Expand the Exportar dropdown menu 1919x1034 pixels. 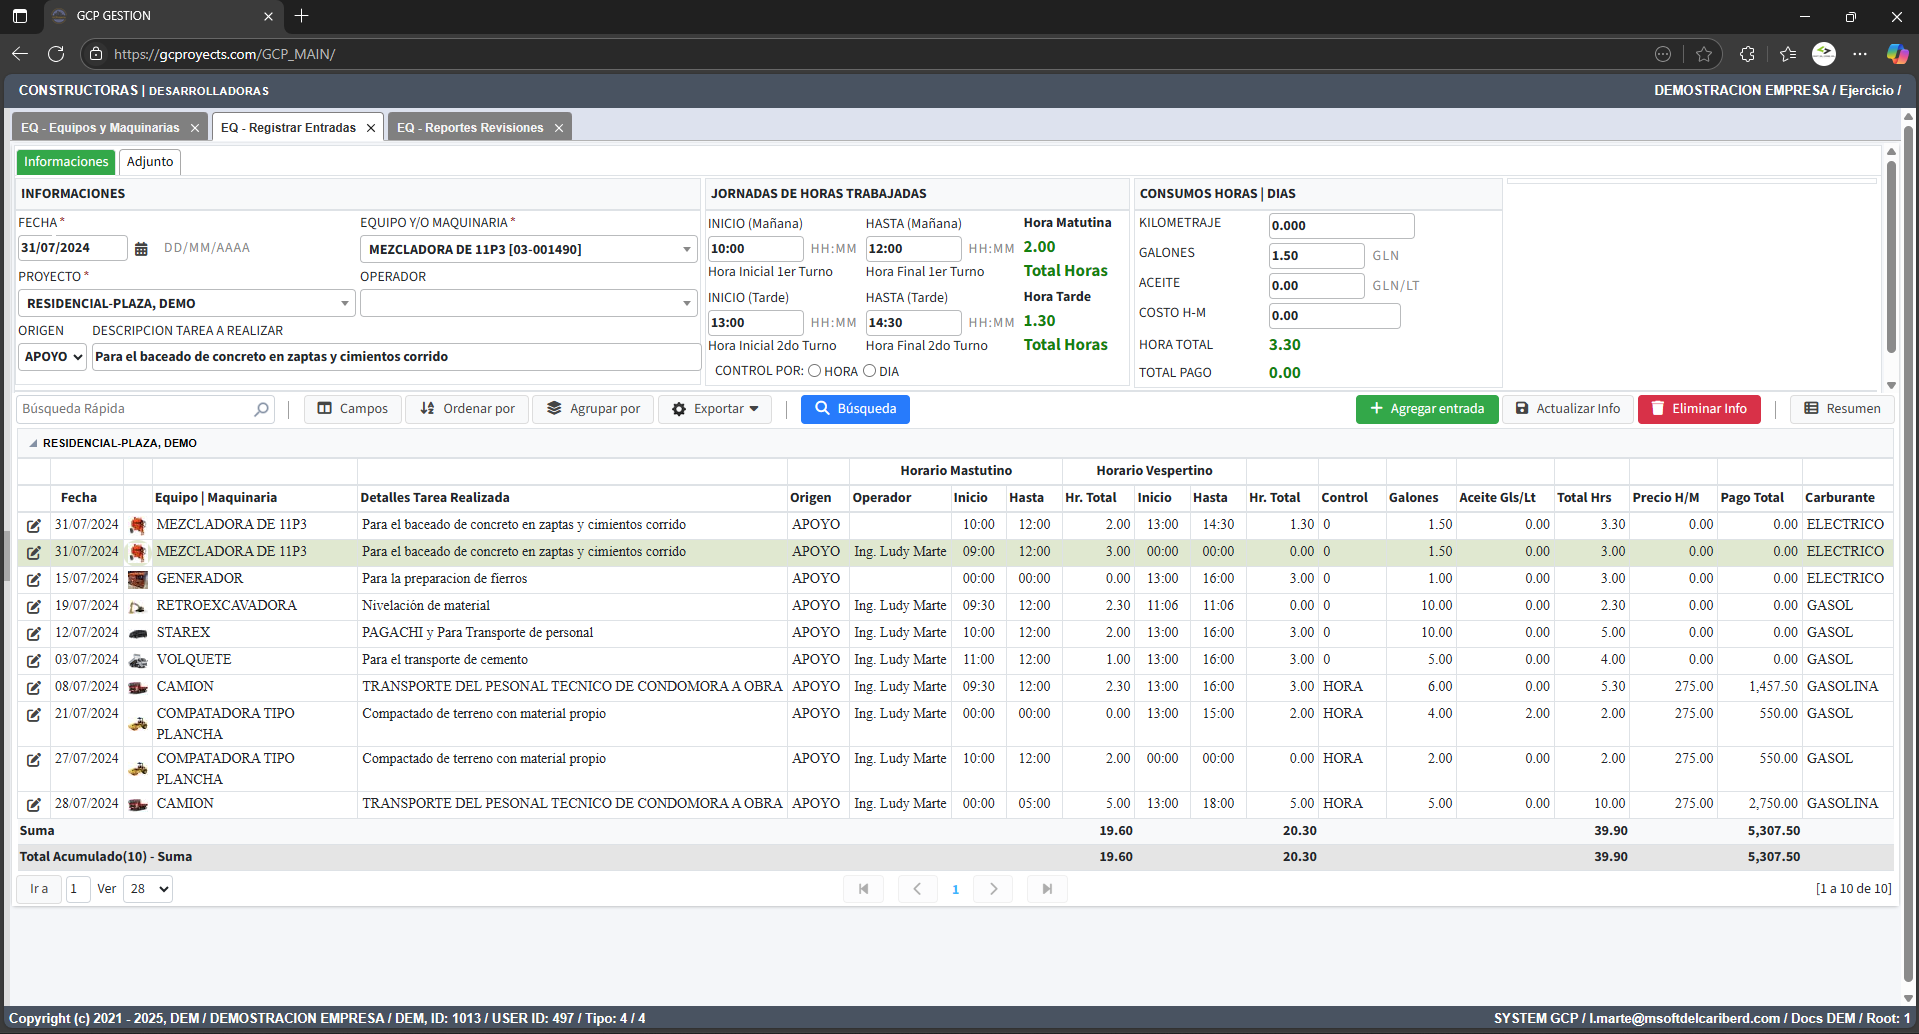pyautogui.click(x=715, y=409)
